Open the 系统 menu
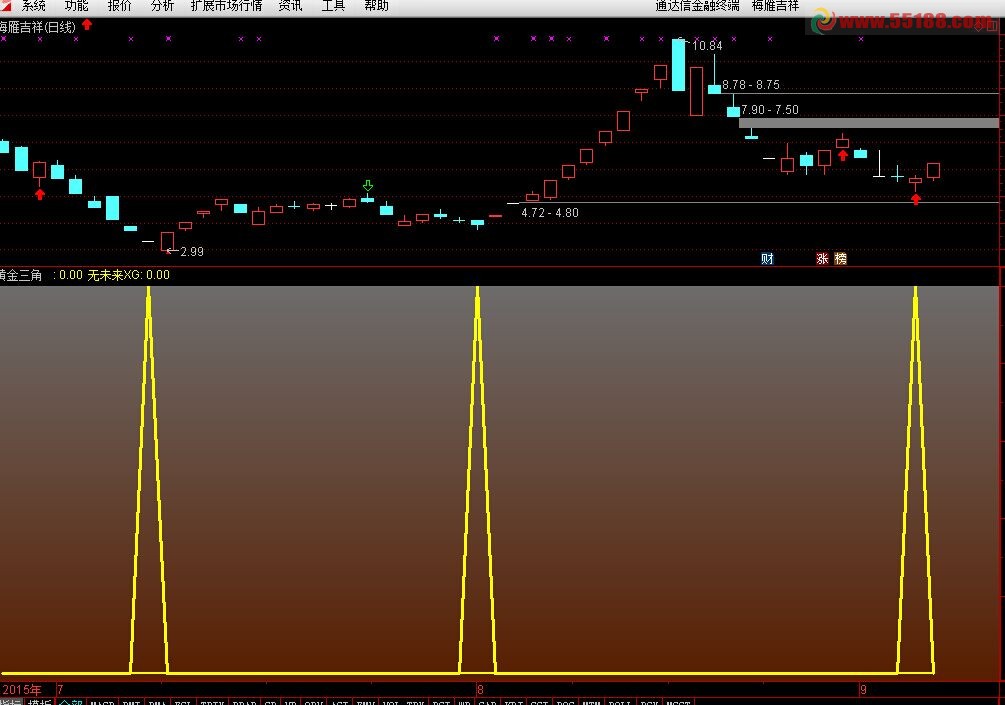Viewport: 1005px width, 705px height. (x=33, y=6)
